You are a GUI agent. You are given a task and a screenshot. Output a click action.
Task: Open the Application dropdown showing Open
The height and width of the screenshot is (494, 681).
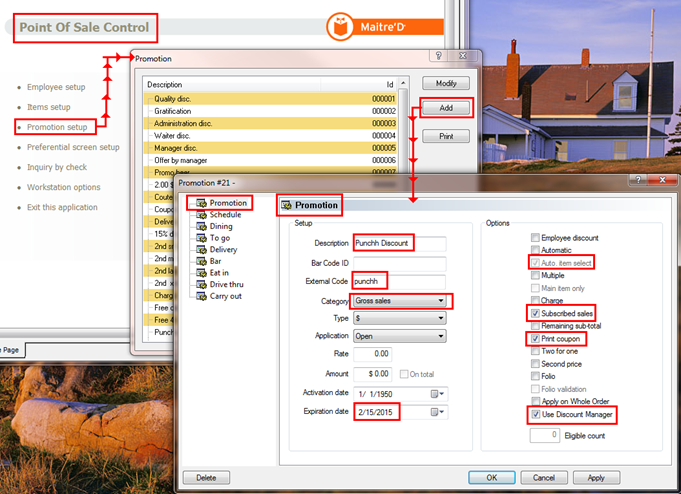pos(400,336)
